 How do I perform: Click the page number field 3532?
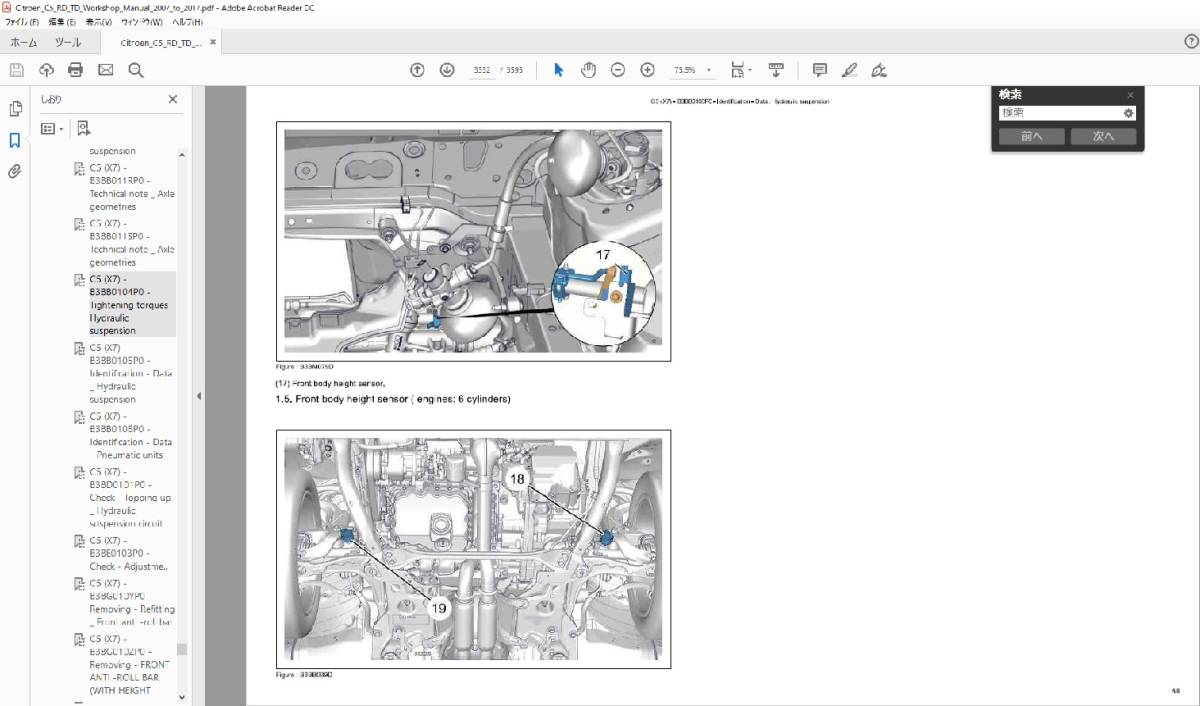point(481,70)
